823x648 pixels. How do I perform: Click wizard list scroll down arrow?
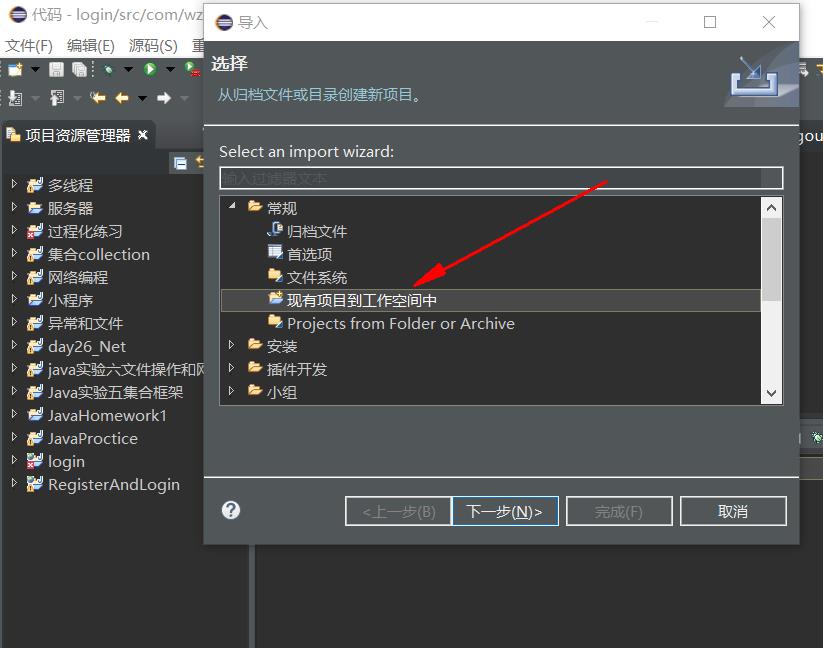(771, 394)
